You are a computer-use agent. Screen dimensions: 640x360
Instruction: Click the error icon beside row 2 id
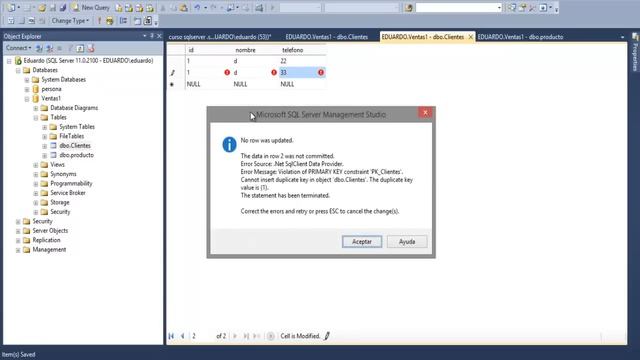[227, 72]
